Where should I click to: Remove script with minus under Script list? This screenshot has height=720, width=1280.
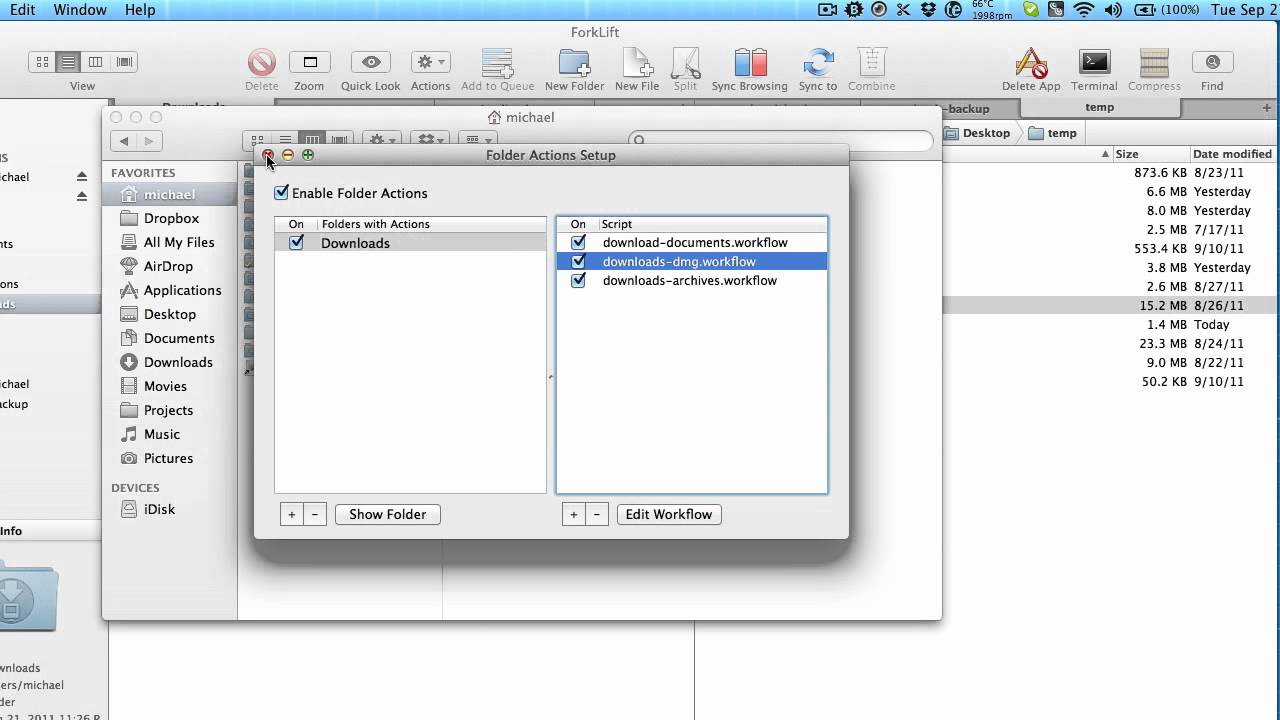pos(597,514)
